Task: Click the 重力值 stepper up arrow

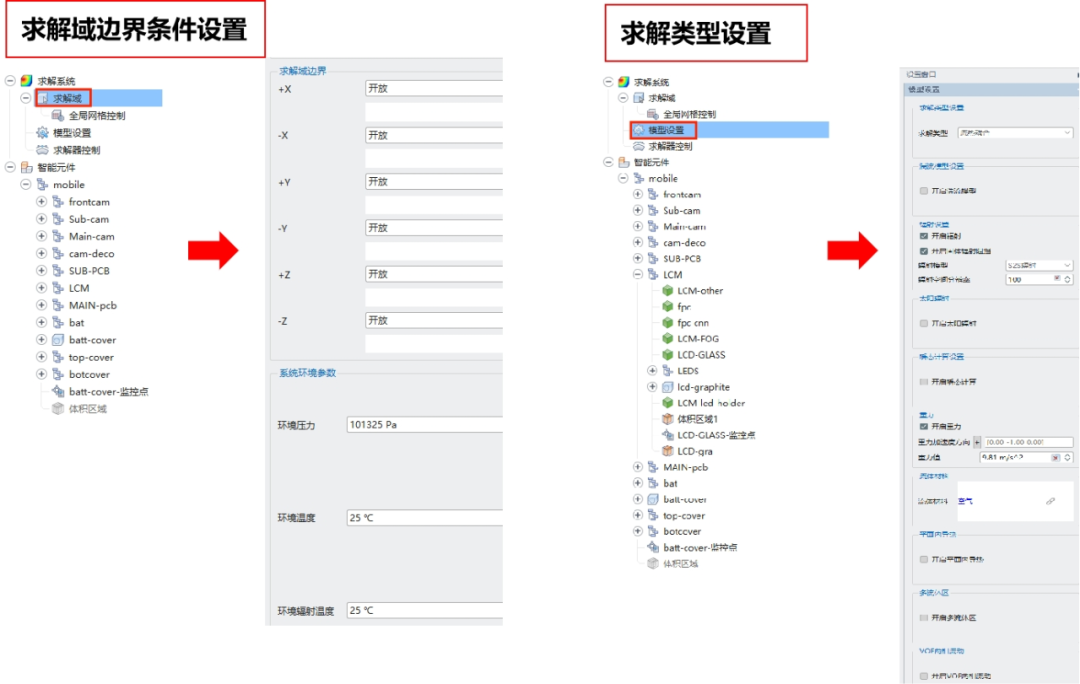Action: (x=1067, y=453)
